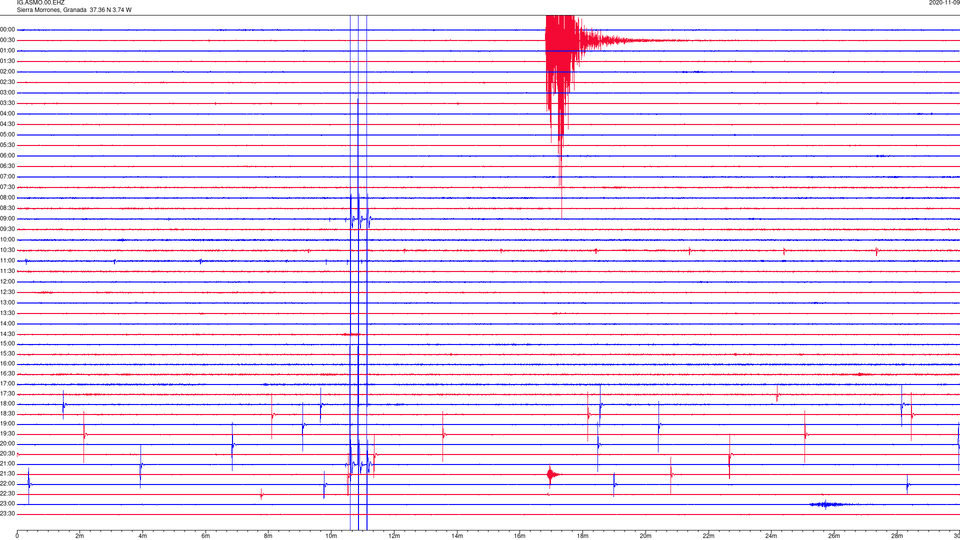Click the 10m tick label on the axis
The width and height of the screenshot is (960, 540).
pyautogui.click(x=331, y=536)
